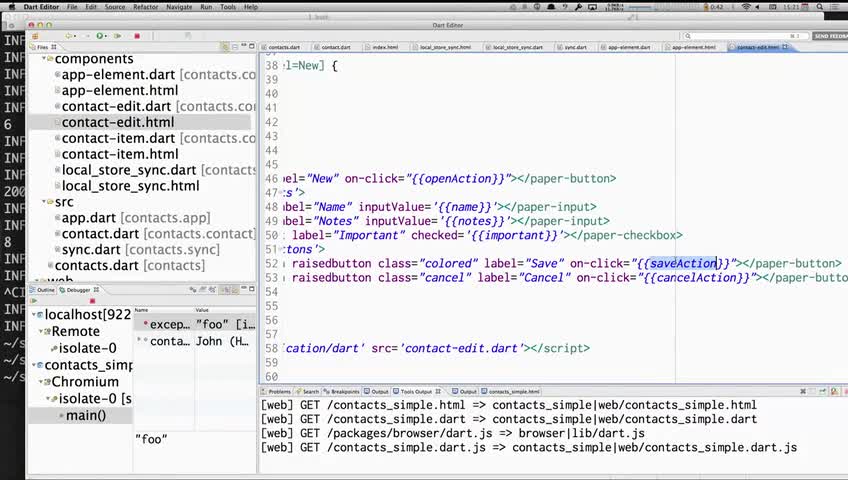
Task: Click the AirPlay display icon in menu bar
Action: pos(593,7)
